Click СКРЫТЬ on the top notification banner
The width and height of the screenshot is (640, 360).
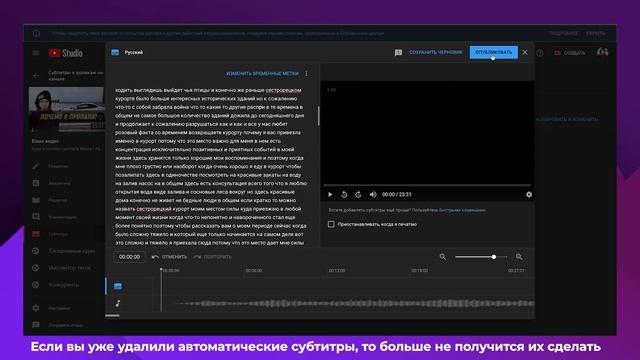(596, 33)
